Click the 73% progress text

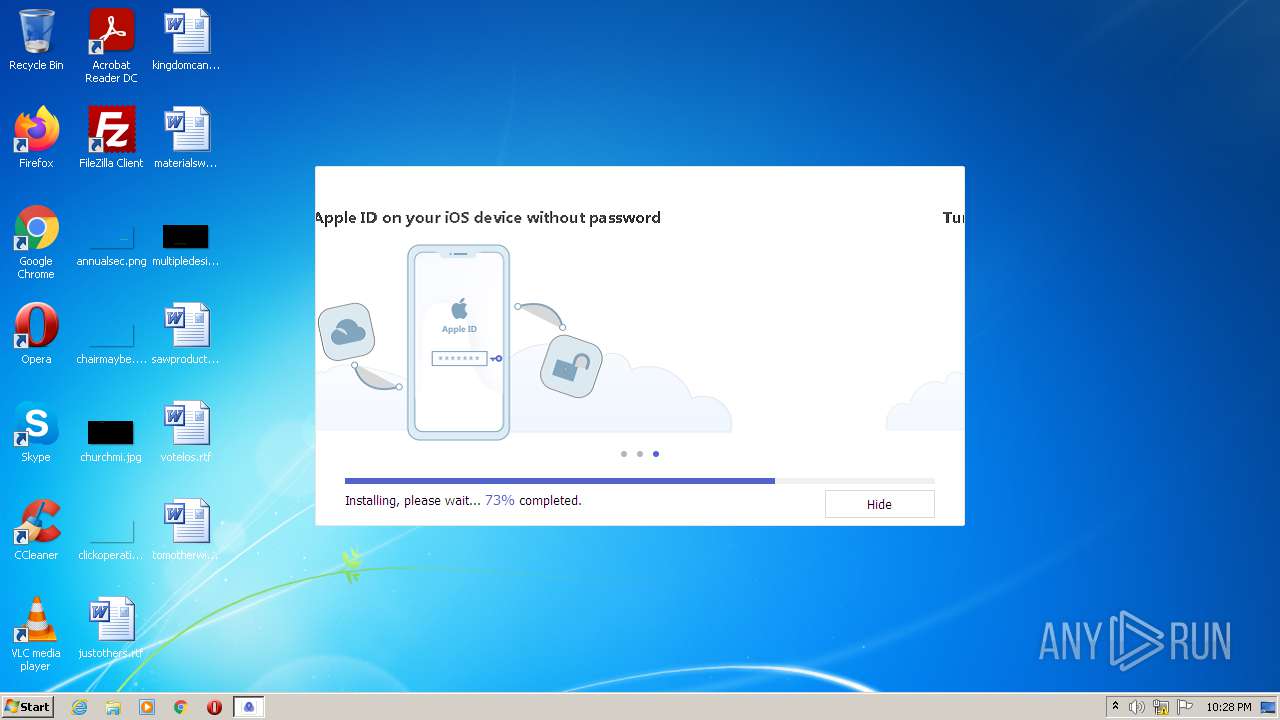[x=500, y=500]
